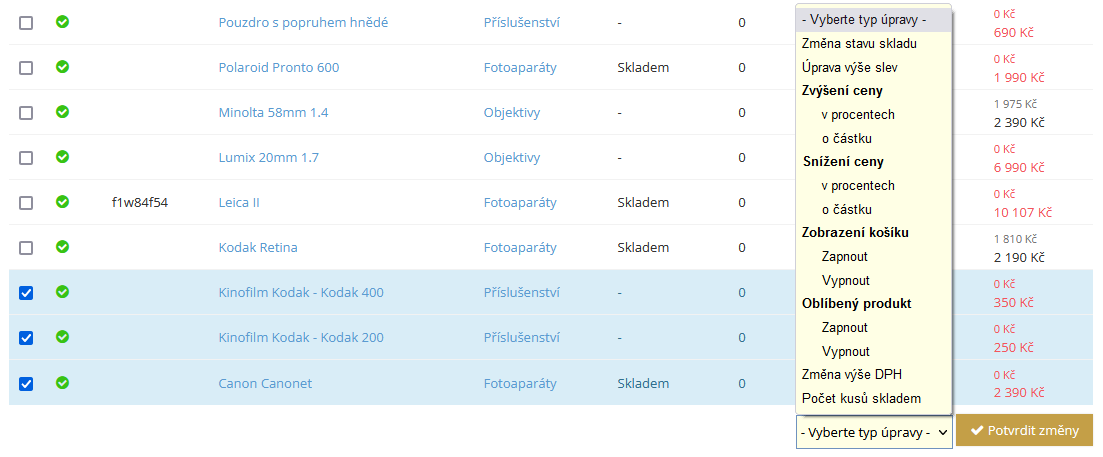Choose Změna stavu skladu option

[x=874, y=44]
